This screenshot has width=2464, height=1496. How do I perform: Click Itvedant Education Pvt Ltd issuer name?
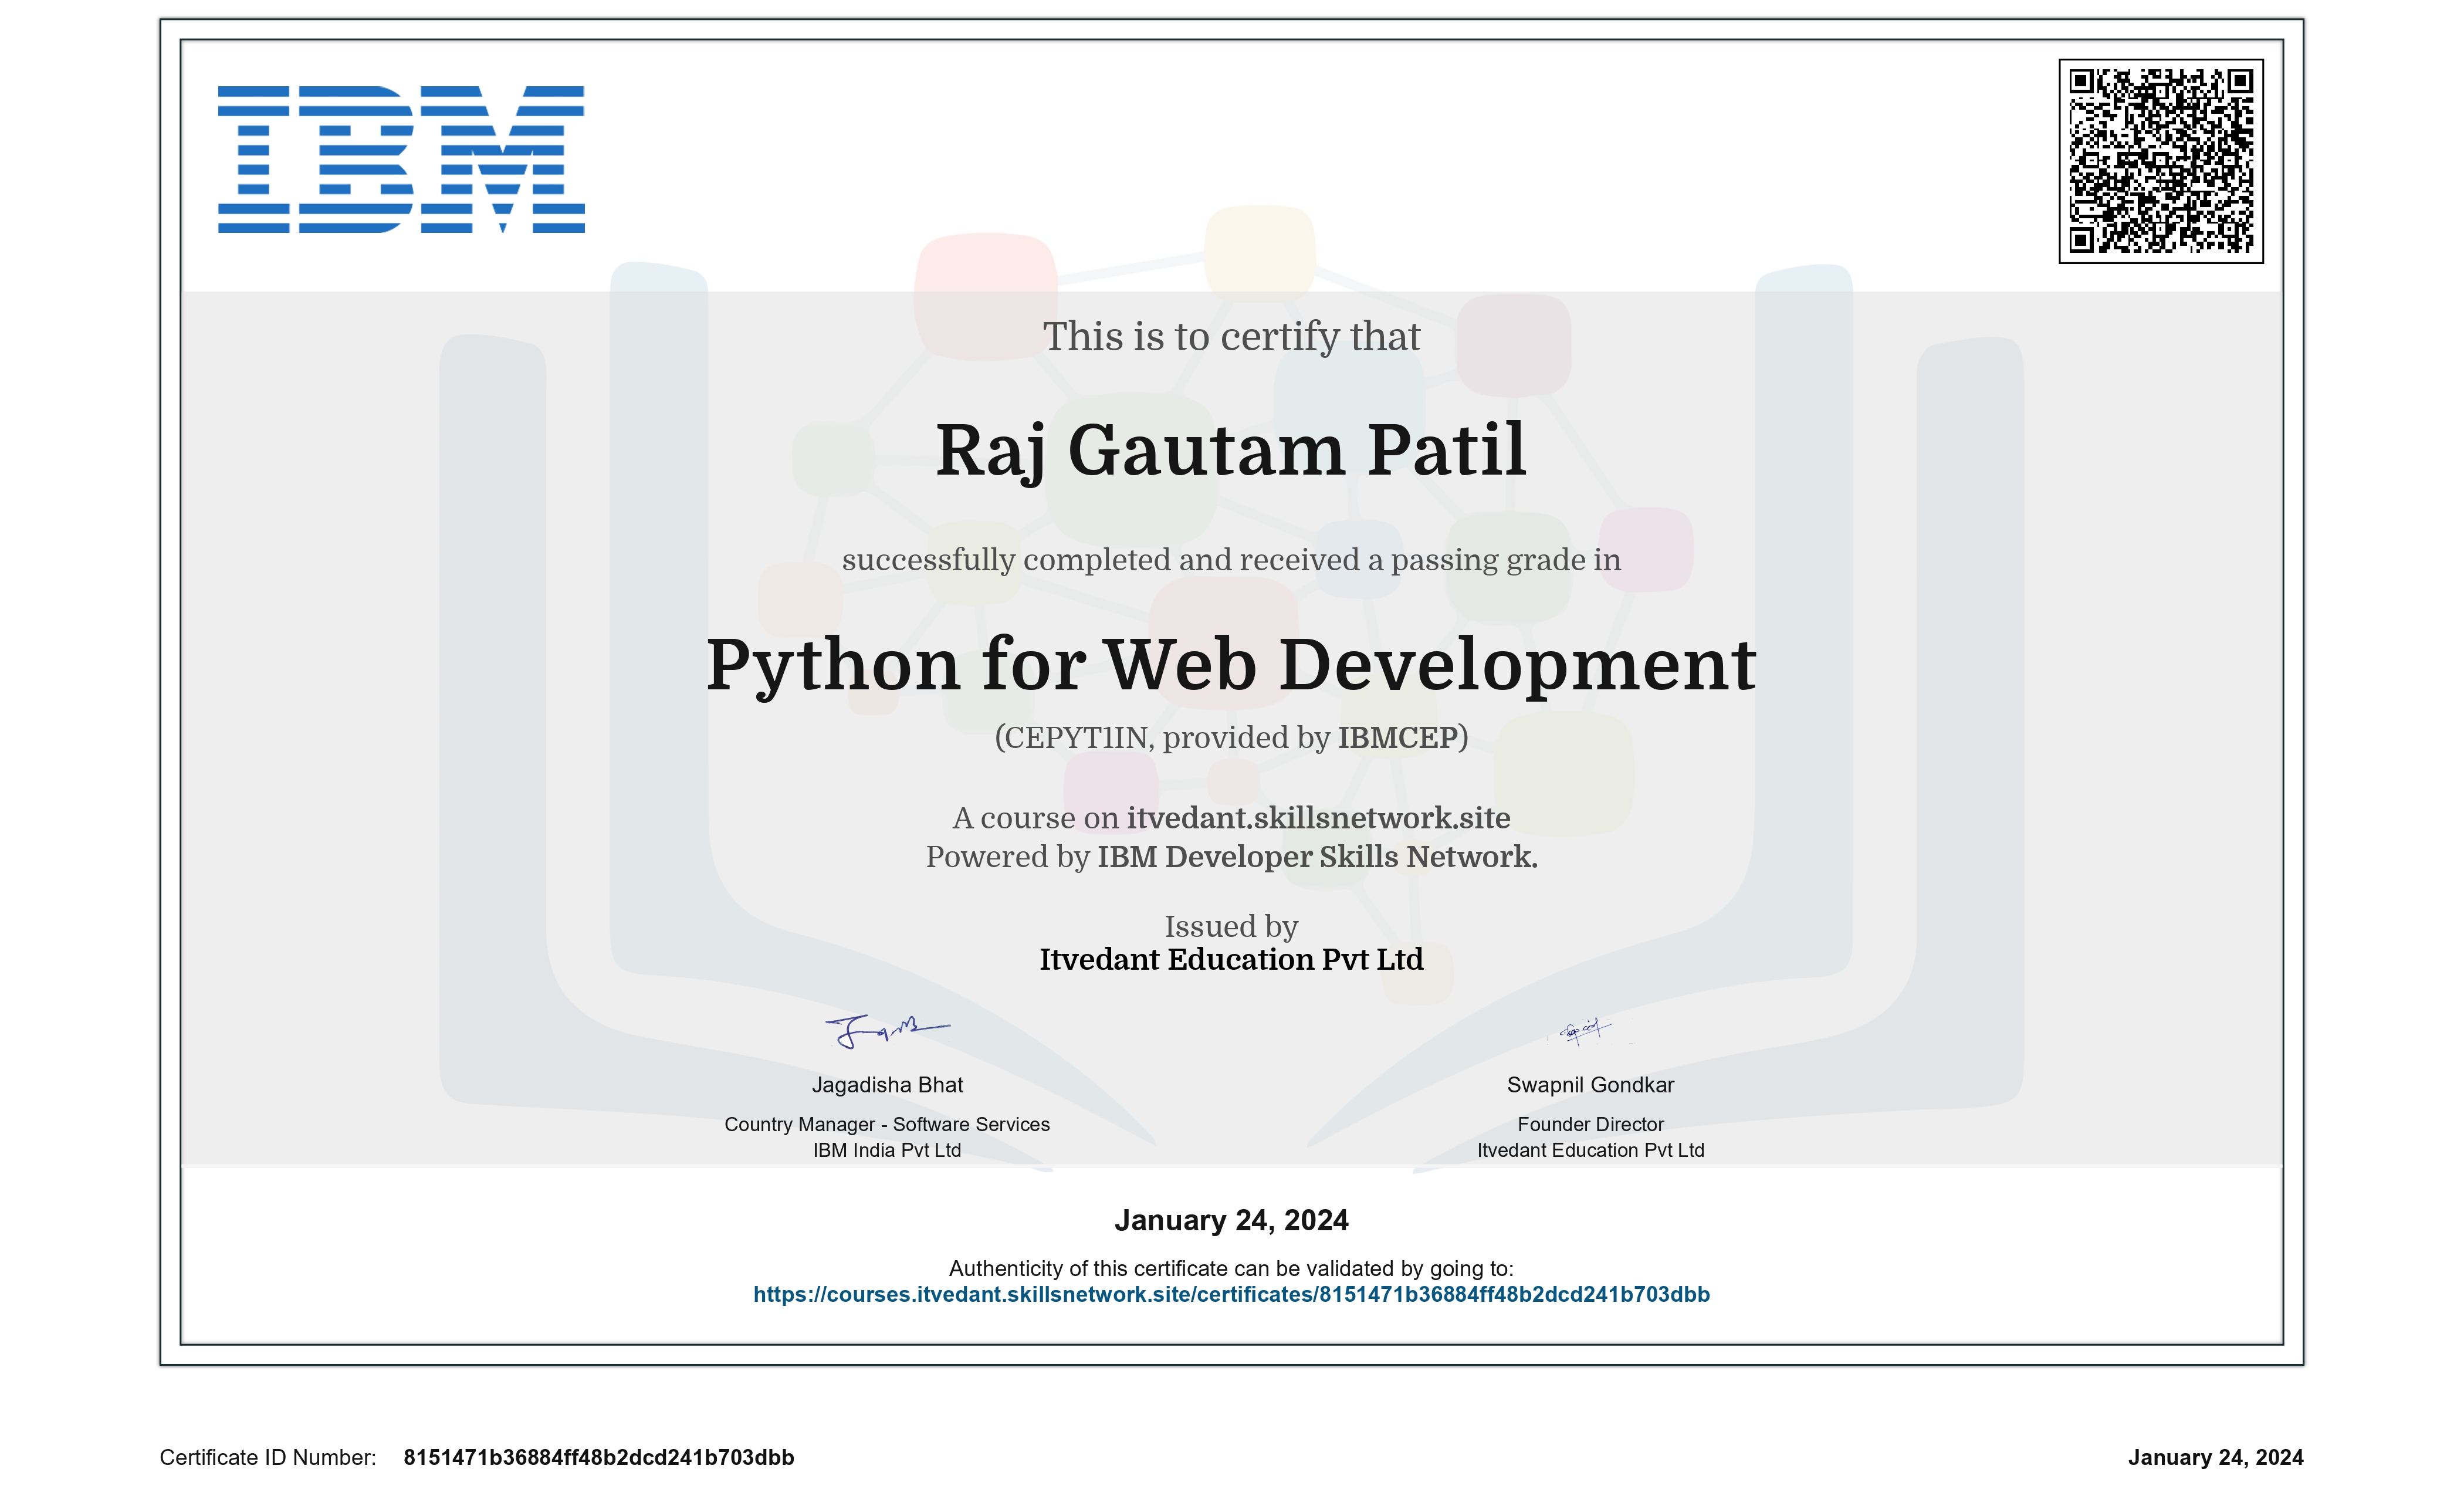(x=1231, y=959)
